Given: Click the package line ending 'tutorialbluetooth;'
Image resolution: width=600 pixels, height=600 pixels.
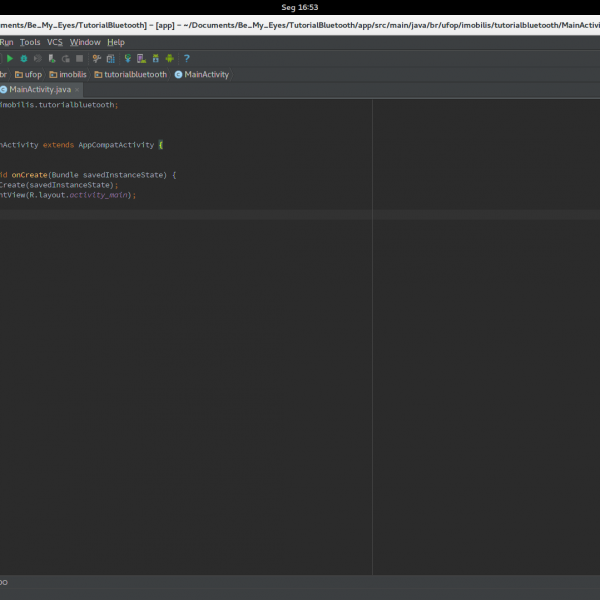Looking at the screenshot, I should pos(59,105).
